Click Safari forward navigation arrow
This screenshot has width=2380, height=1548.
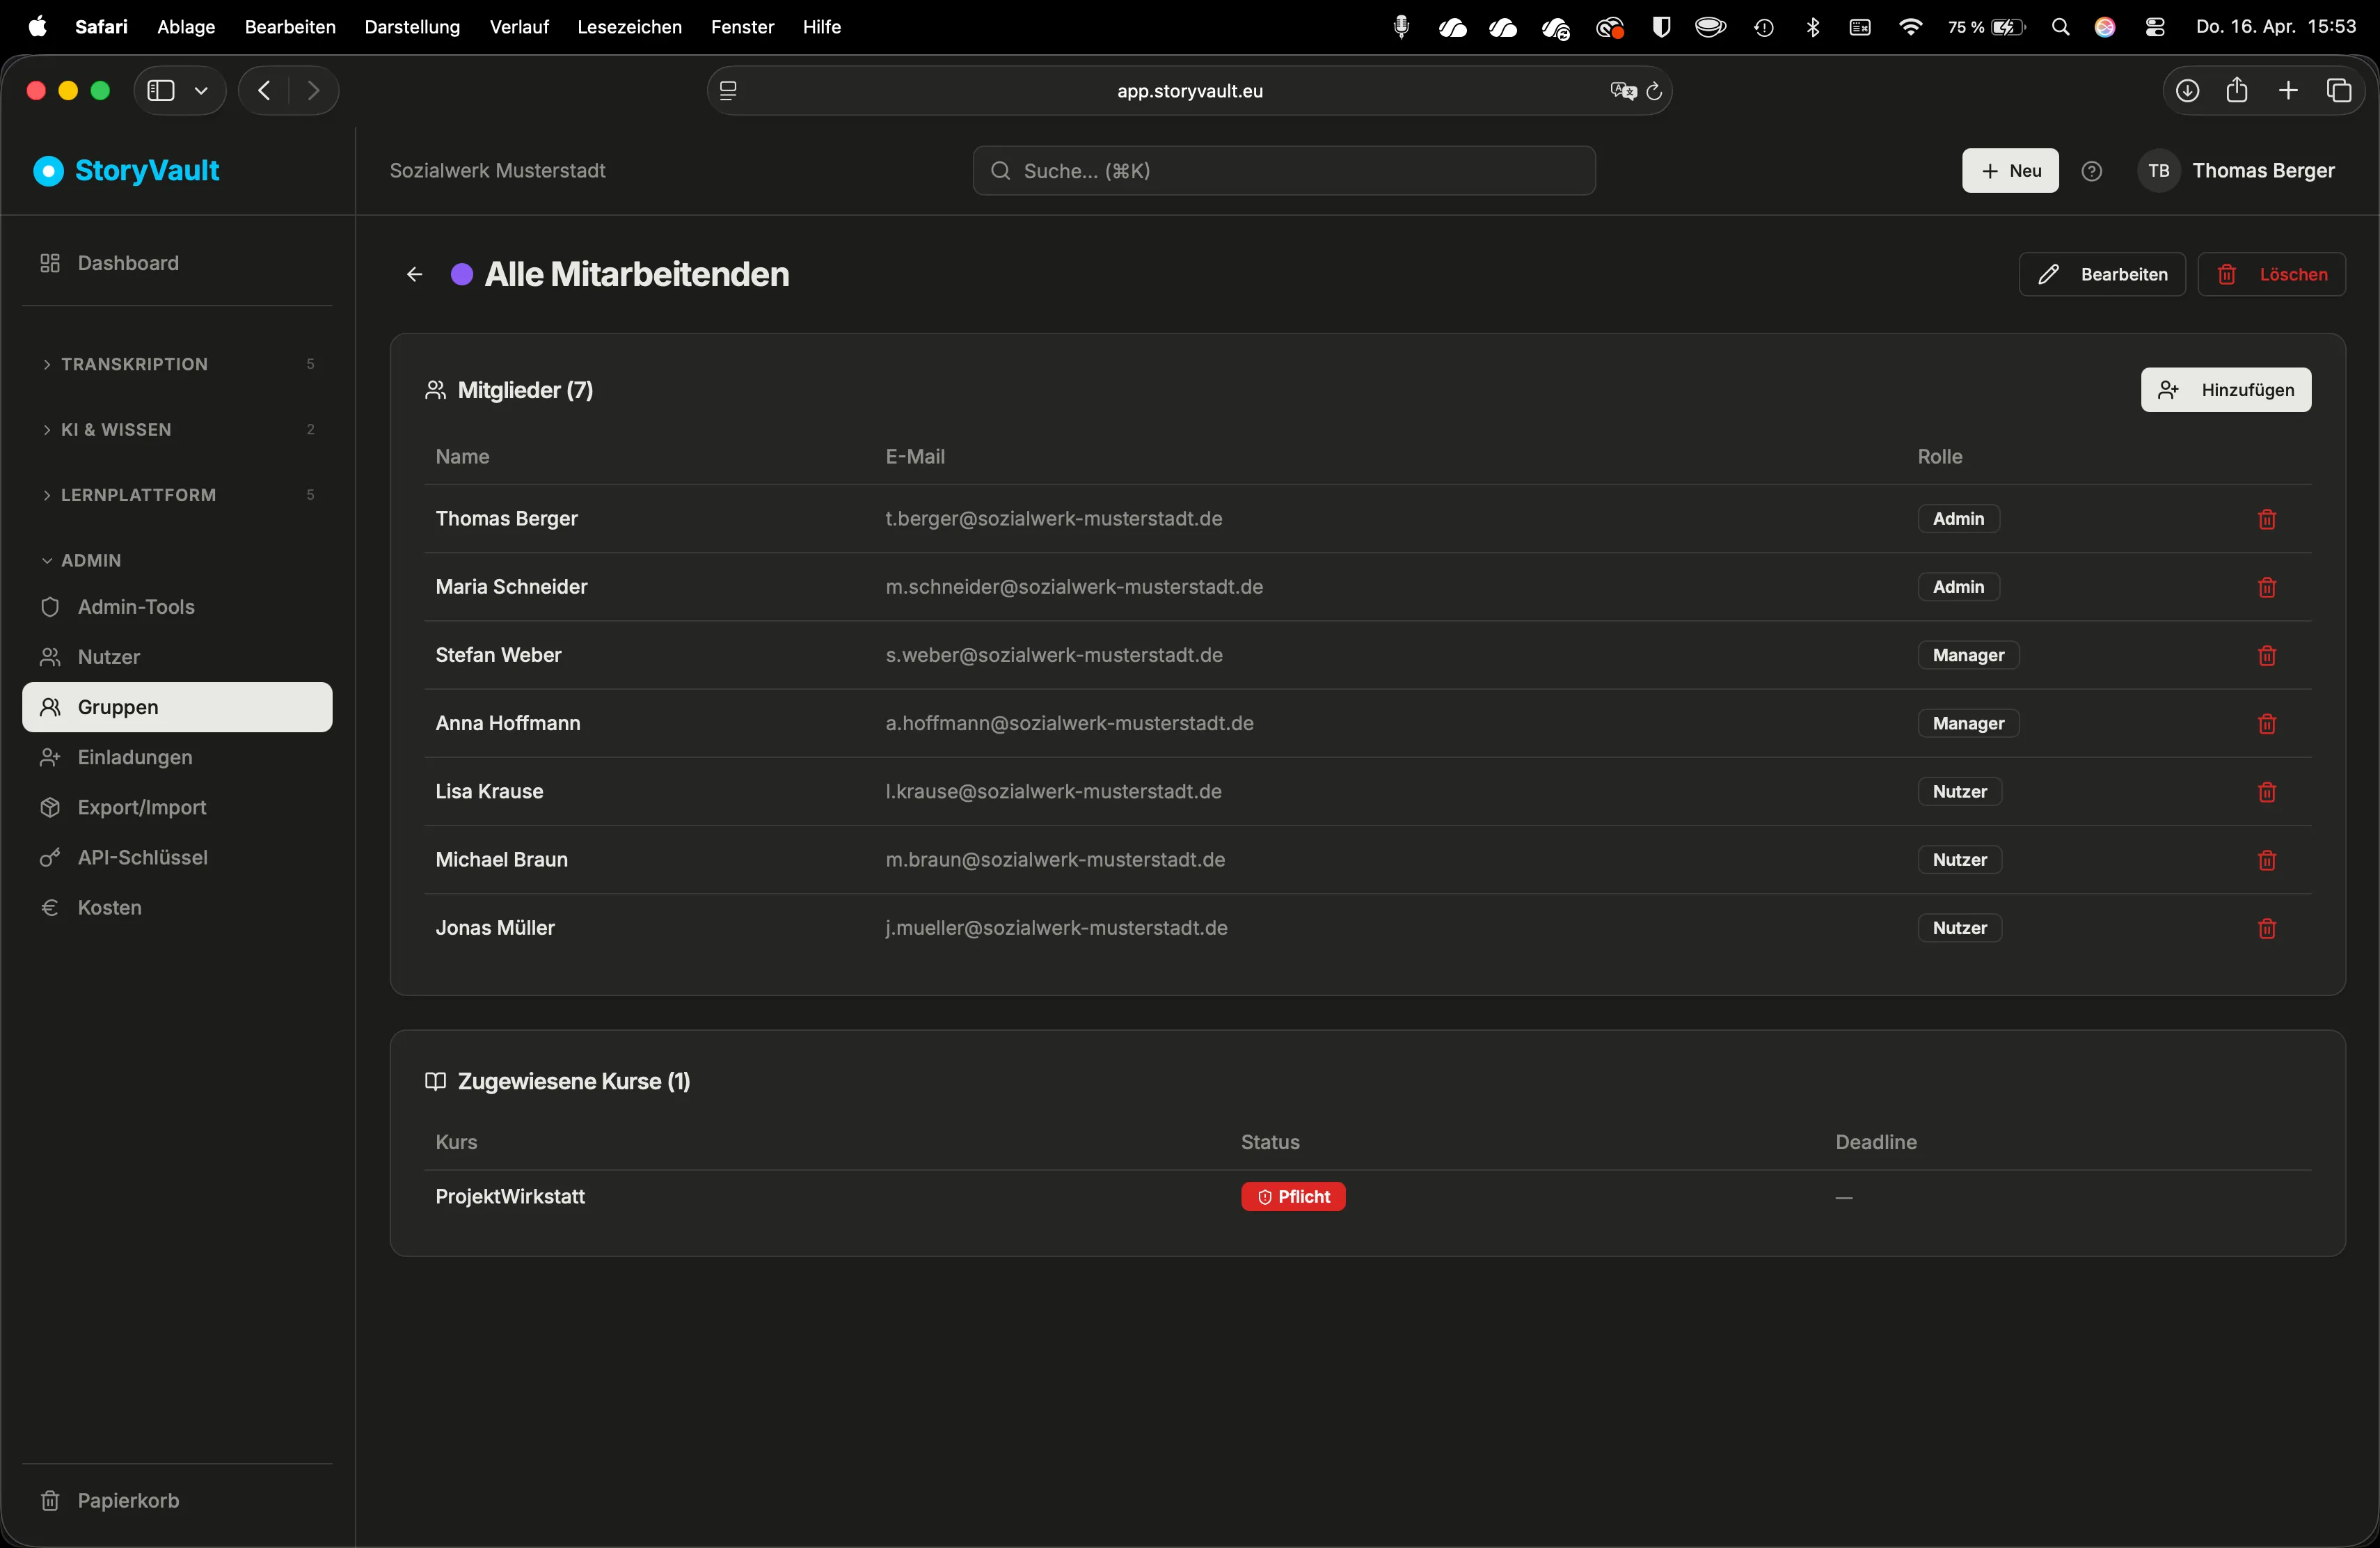click(x=314, y=91)
